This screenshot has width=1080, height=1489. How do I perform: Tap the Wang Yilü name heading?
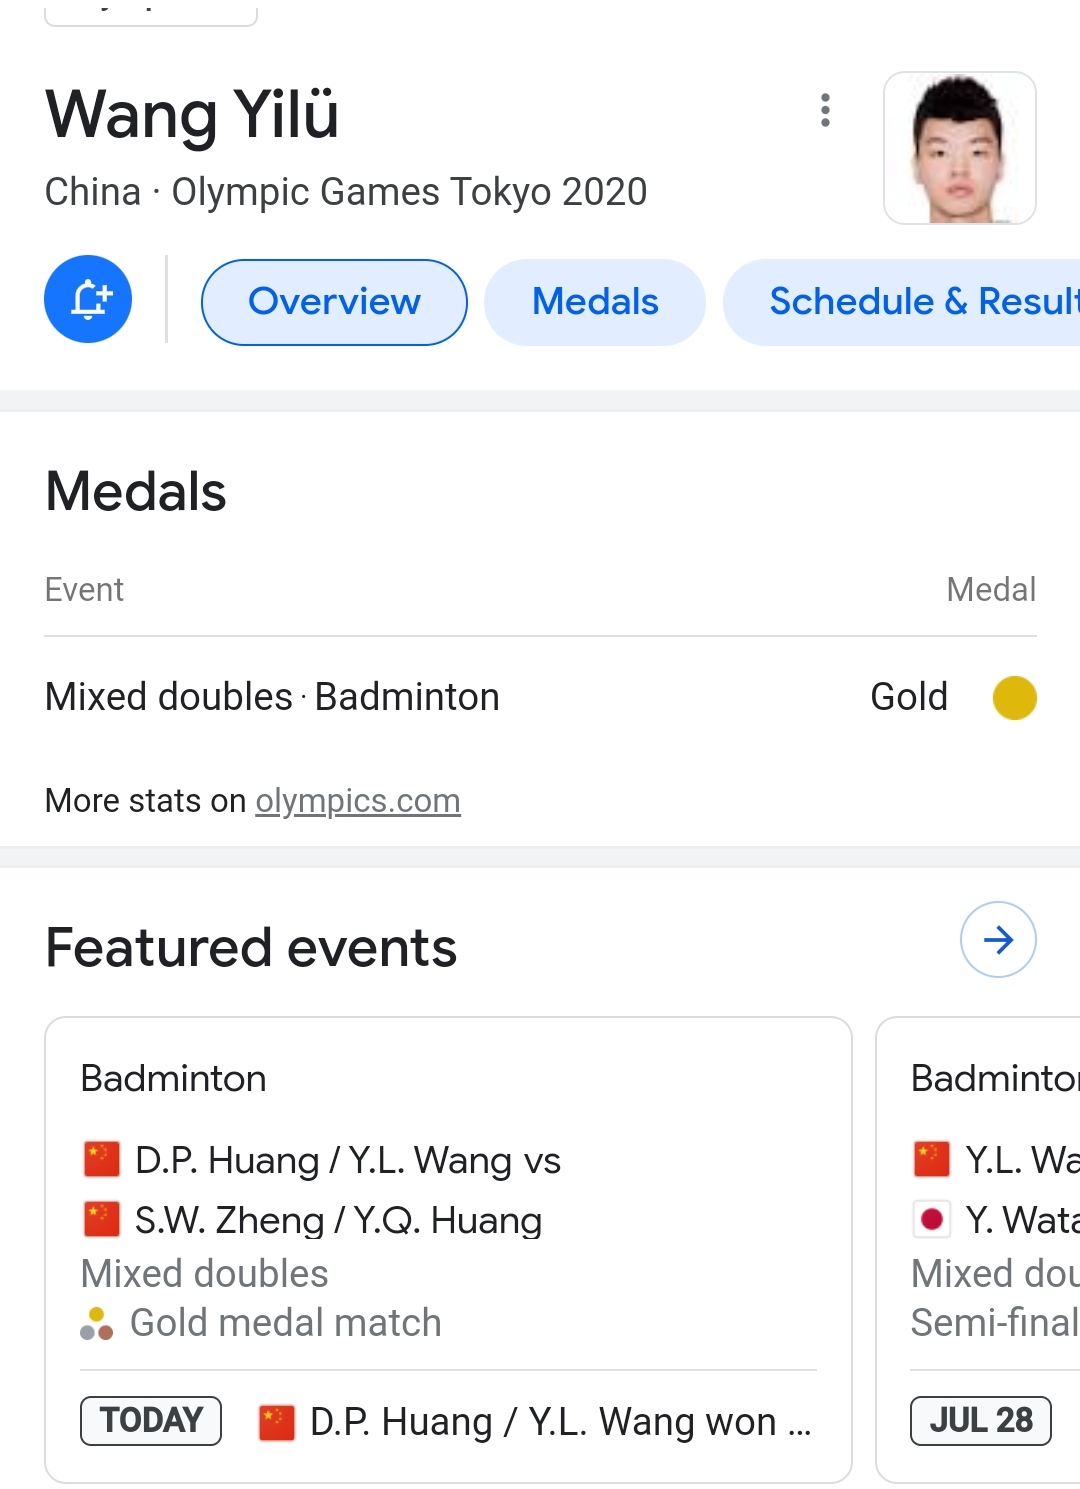(x=193, y=114)
